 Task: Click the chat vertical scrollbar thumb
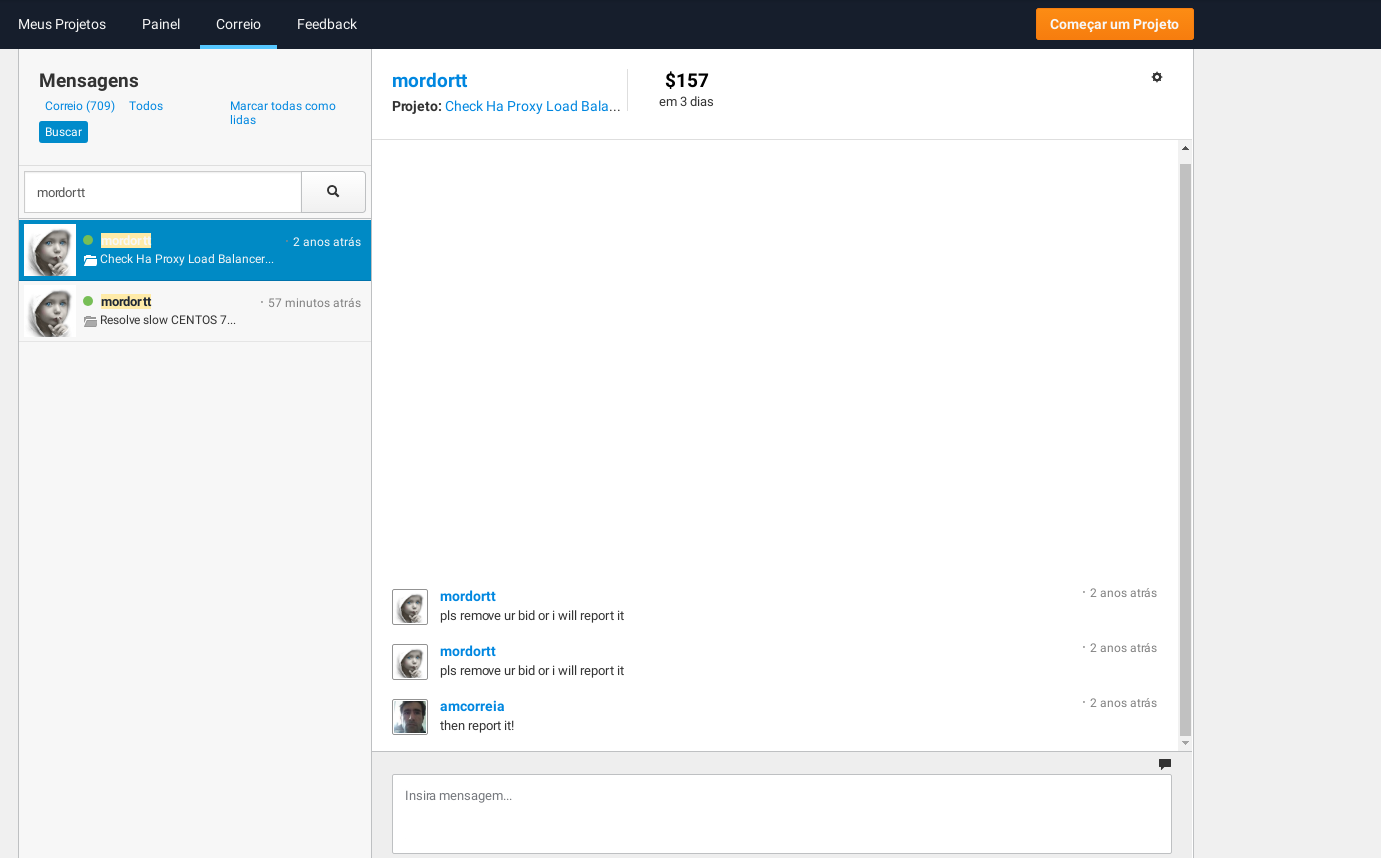(1186, 450)
